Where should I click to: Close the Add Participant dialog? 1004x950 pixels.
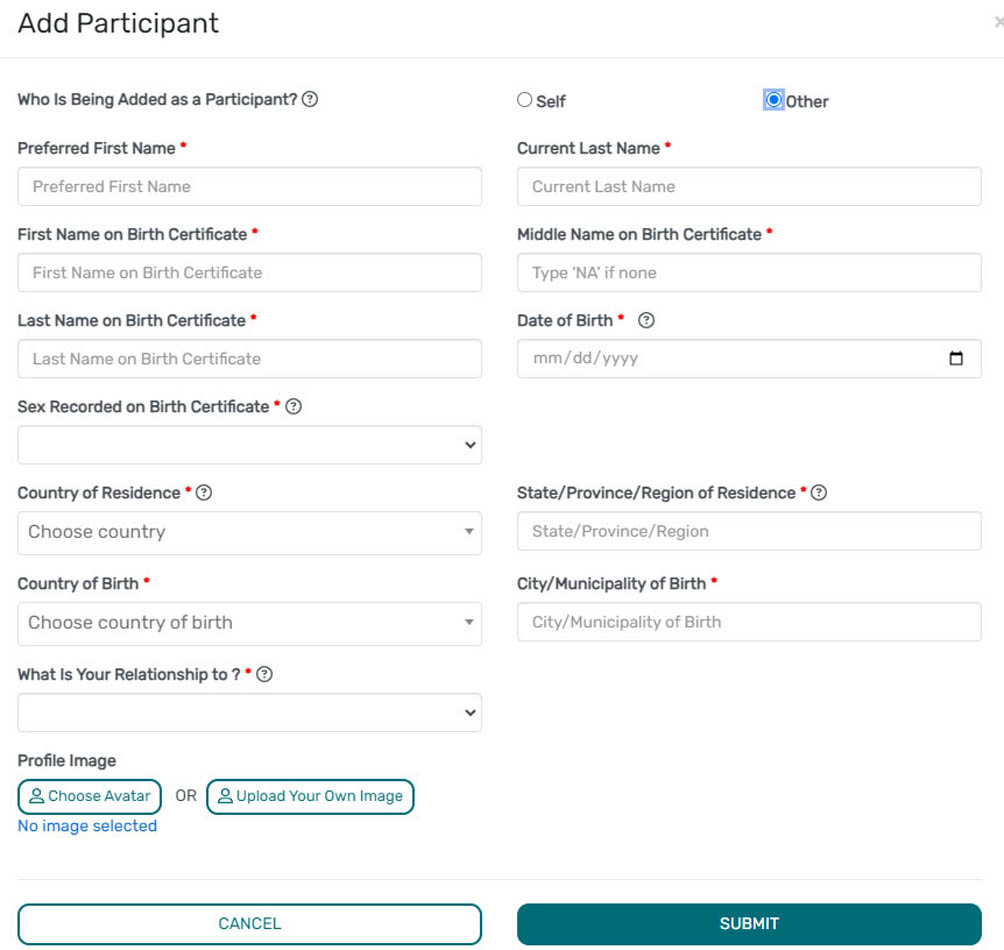[998, 22]
